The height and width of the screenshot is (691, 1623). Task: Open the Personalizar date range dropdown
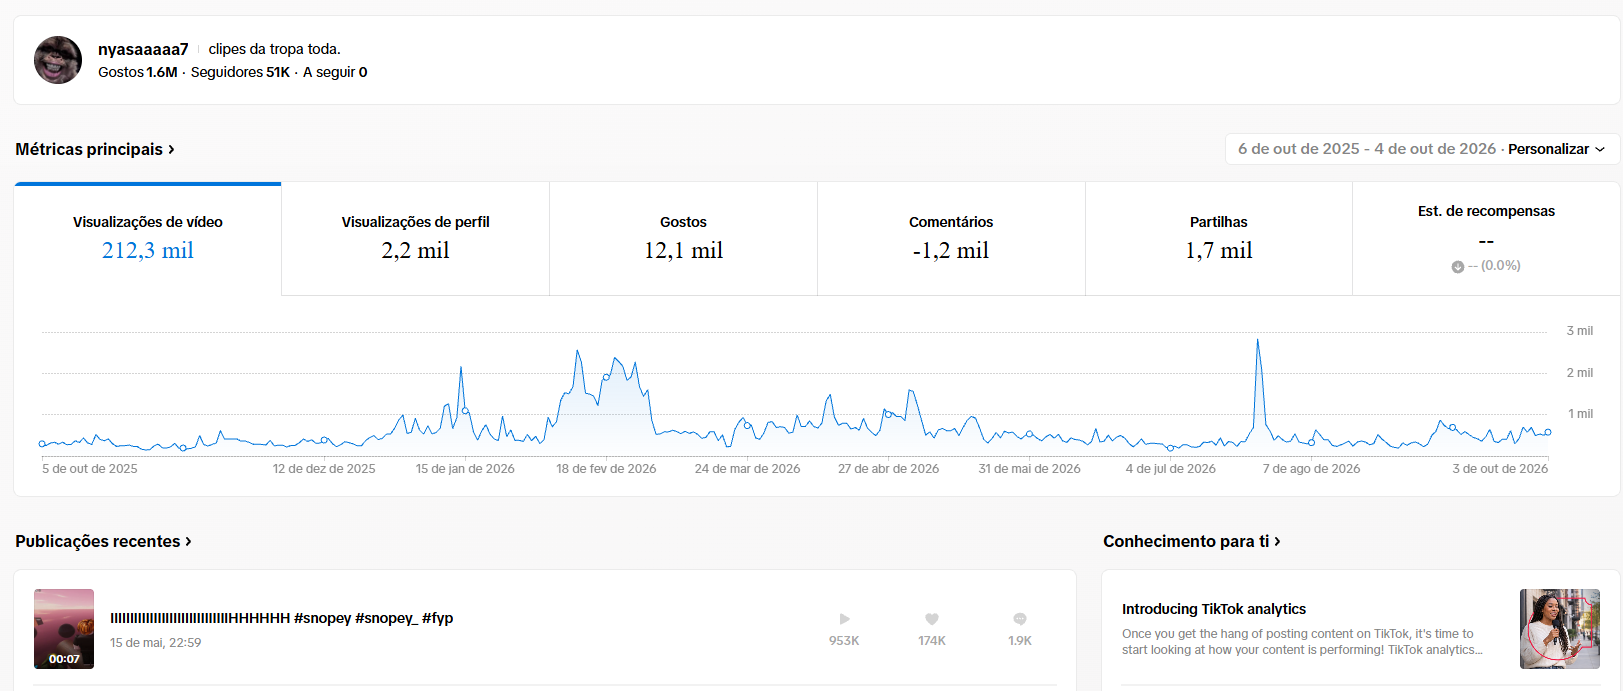click(x=1557, y=149)
